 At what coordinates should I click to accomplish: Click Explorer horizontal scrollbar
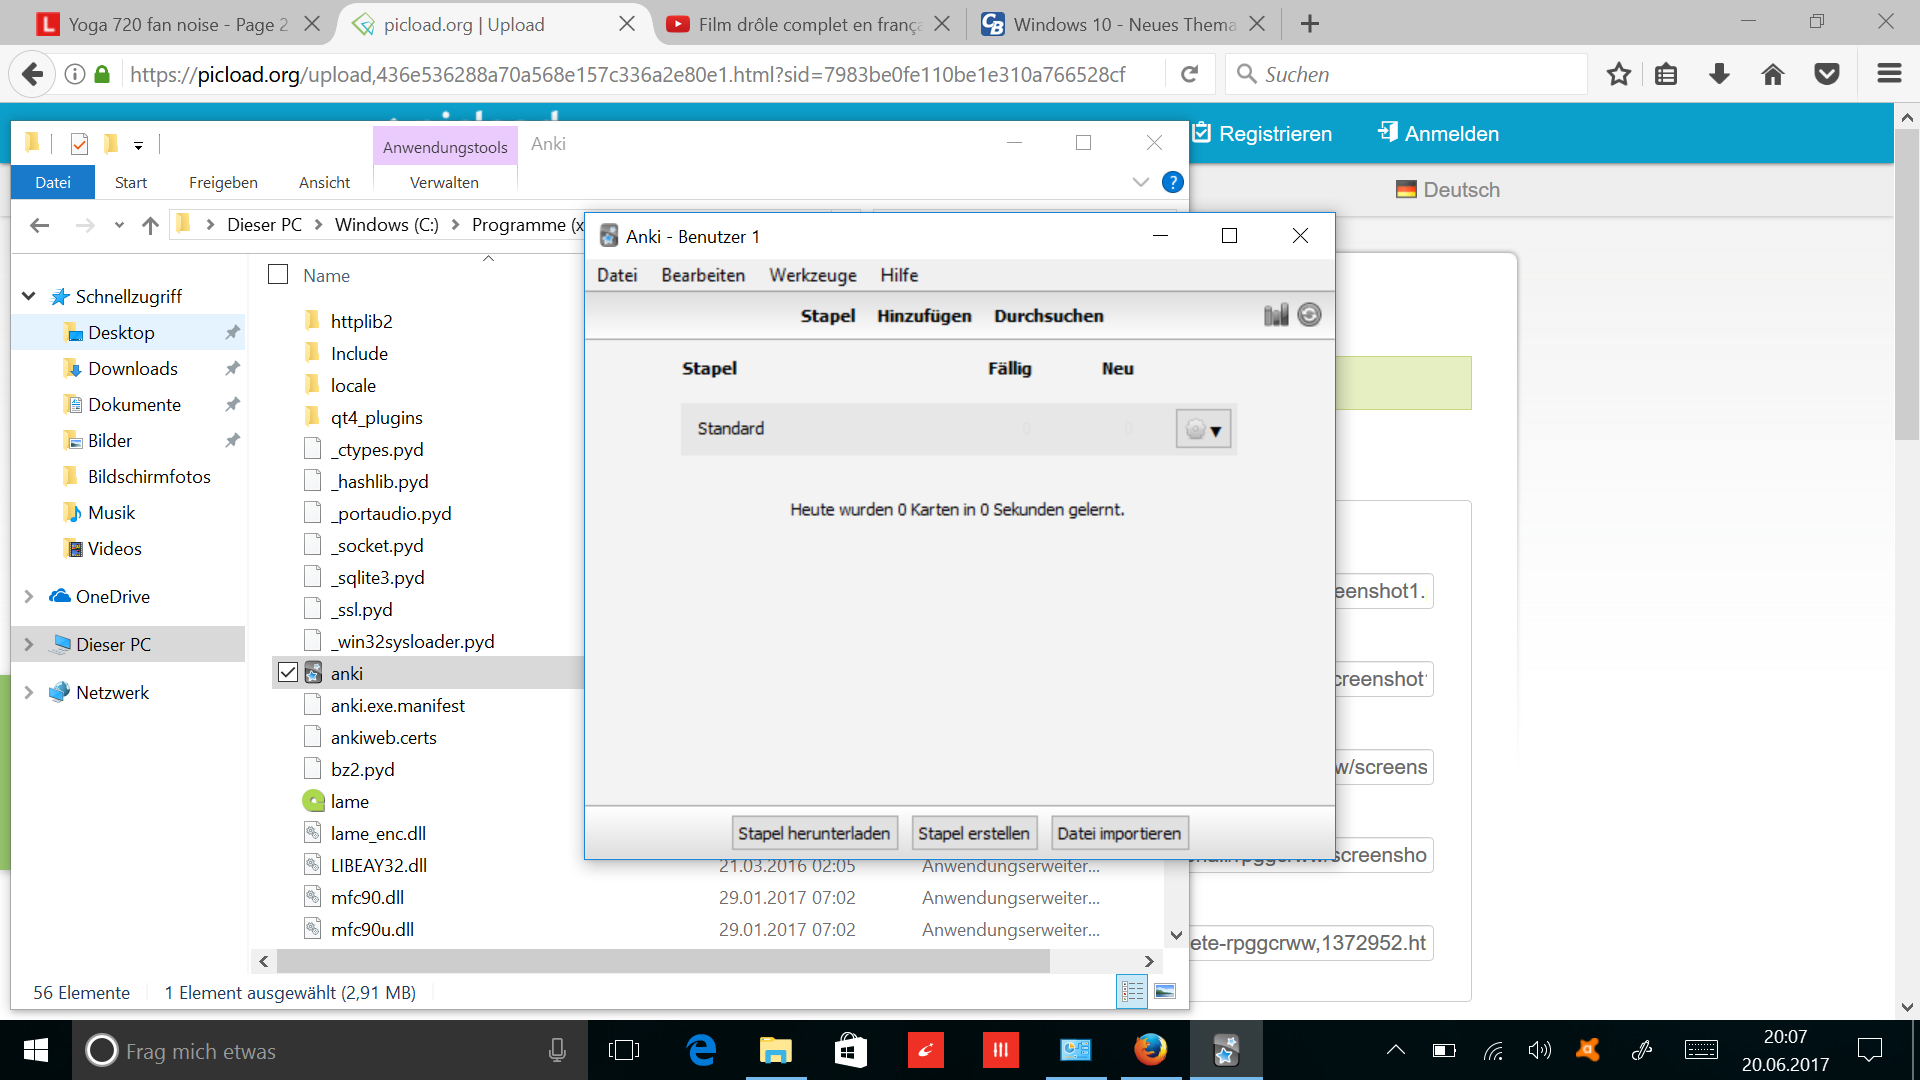(x=663, y=961)
